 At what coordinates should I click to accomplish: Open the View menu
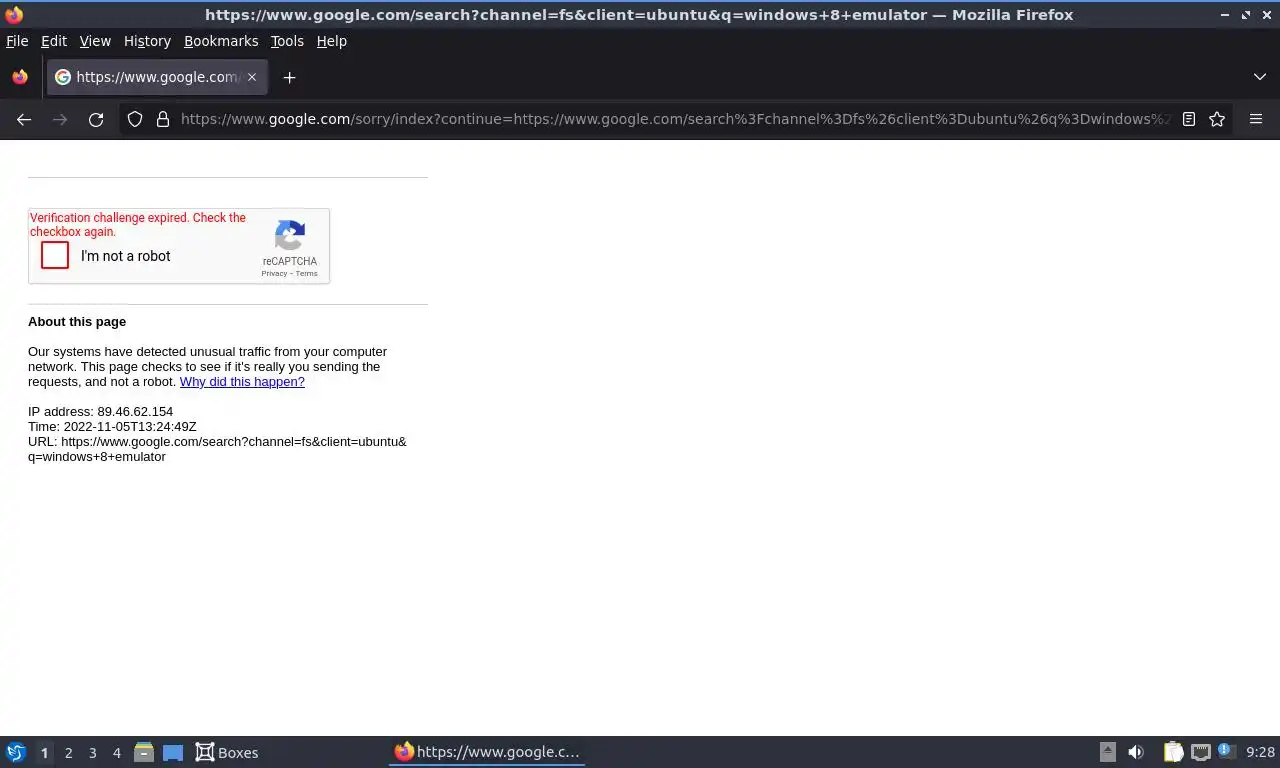(x=95, y=41)
